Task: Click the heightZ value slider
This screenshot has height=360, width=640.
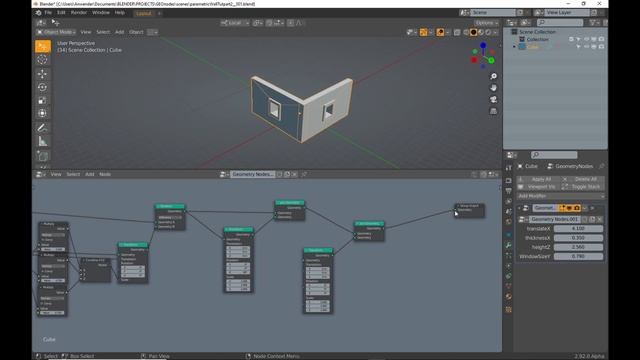Action: [x=578, y=247]
